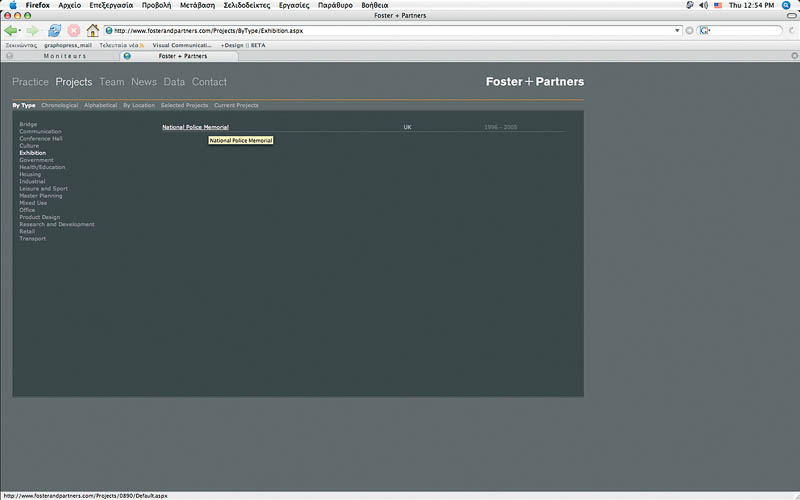Close tab using the tab bar close button
This screenshot has width=800, height=500.
pyautogui.click(x=794, y=56)
